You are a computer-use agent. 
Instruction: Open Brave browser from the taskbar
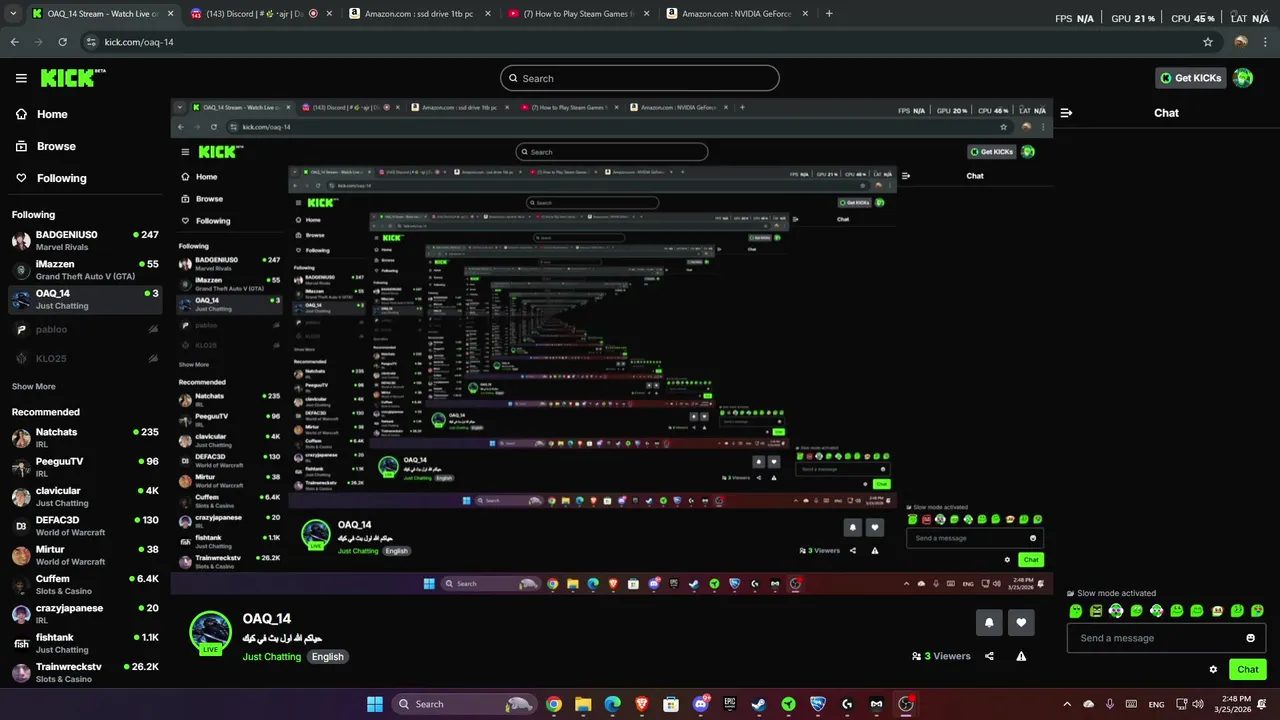coord(642,704)
